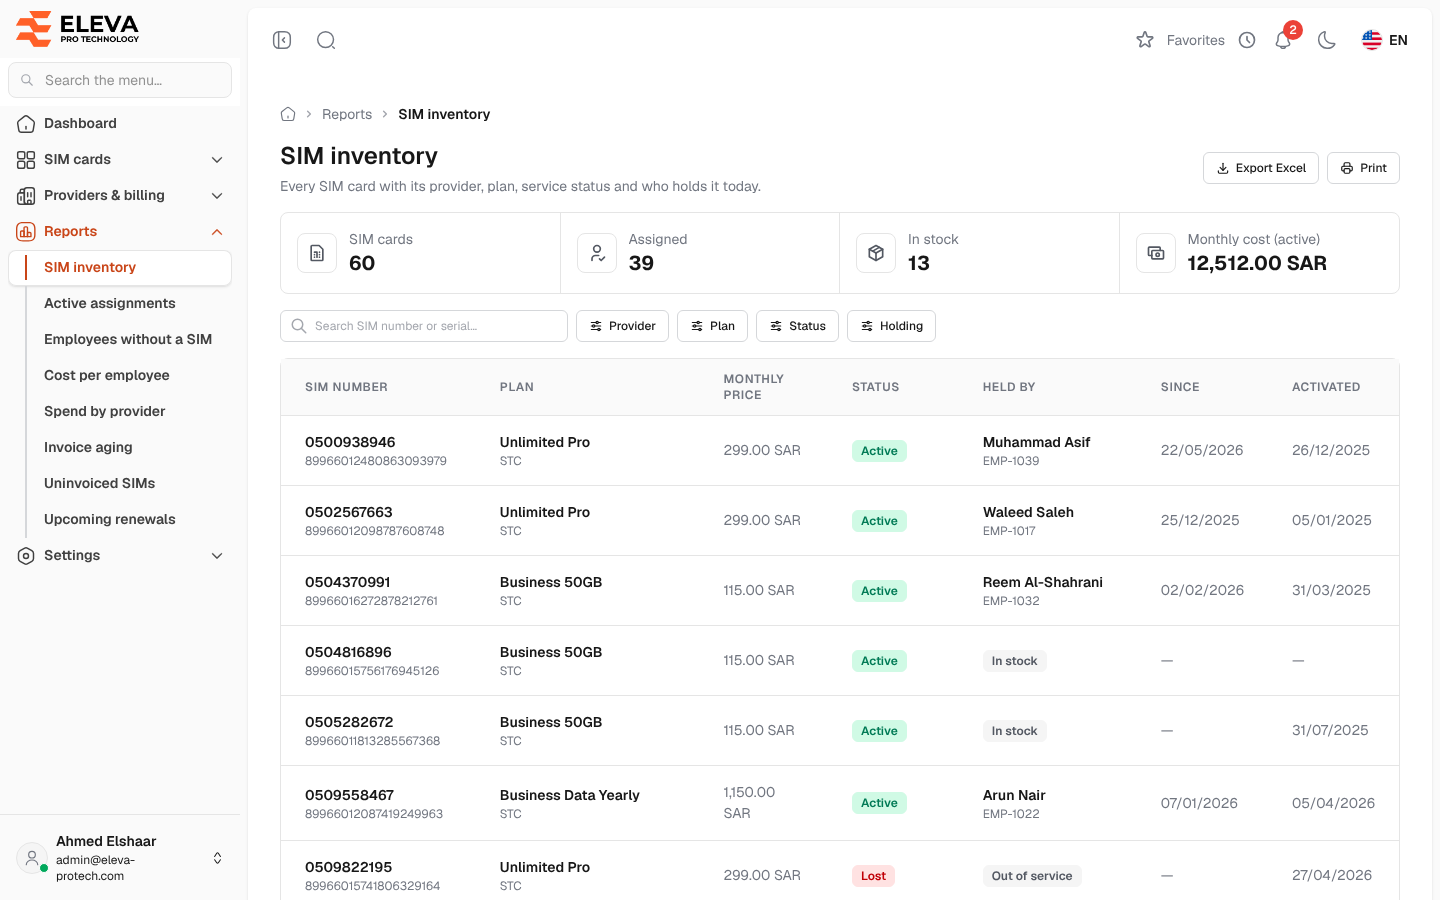
Task: Go to Employees without a SIM
Action: (128, 340)
